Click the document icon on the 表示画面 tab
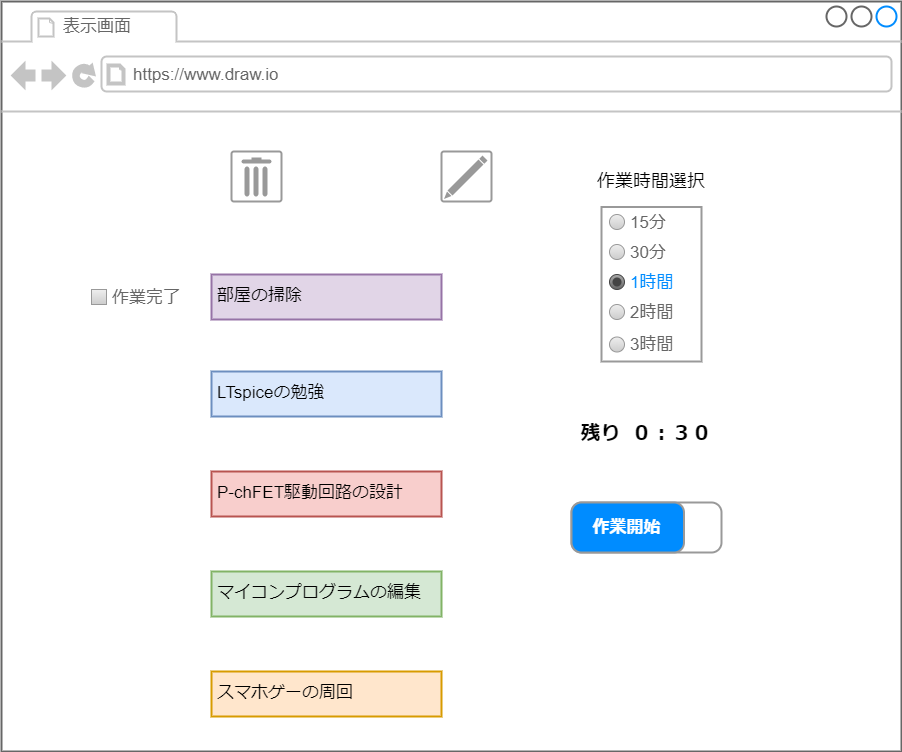Image resolution: width=902 pixels, height=752 pixels. (45, 27)
